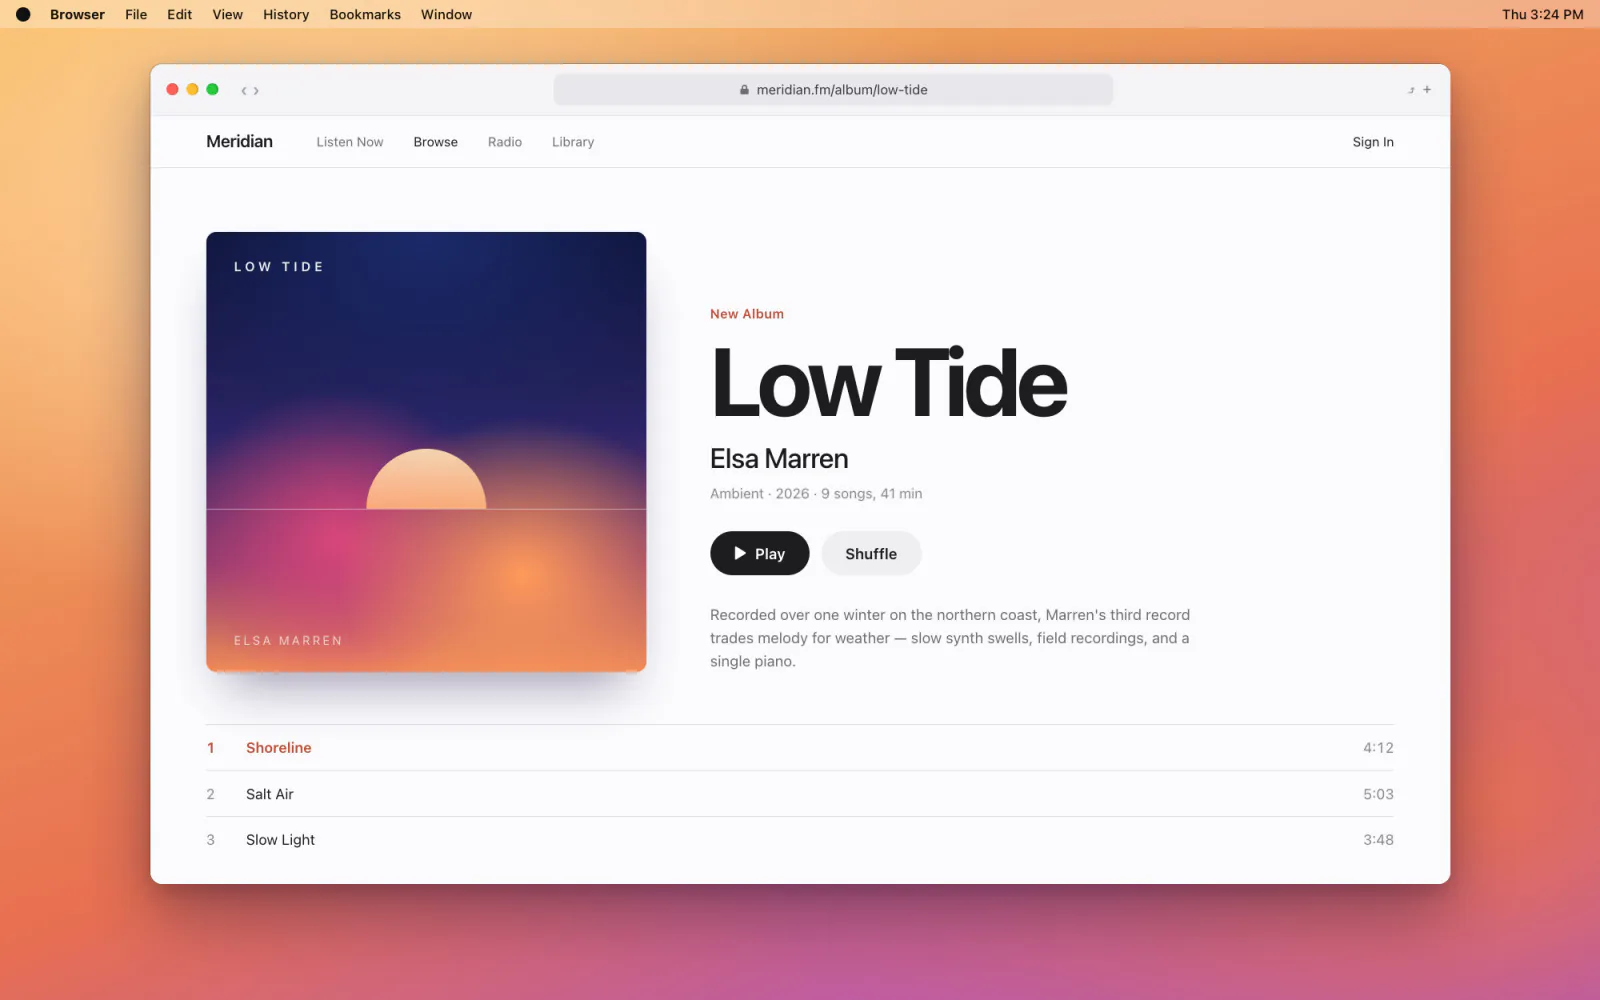Open the Edit menu
1600x1000 pixels.
[x=180, y=14]
